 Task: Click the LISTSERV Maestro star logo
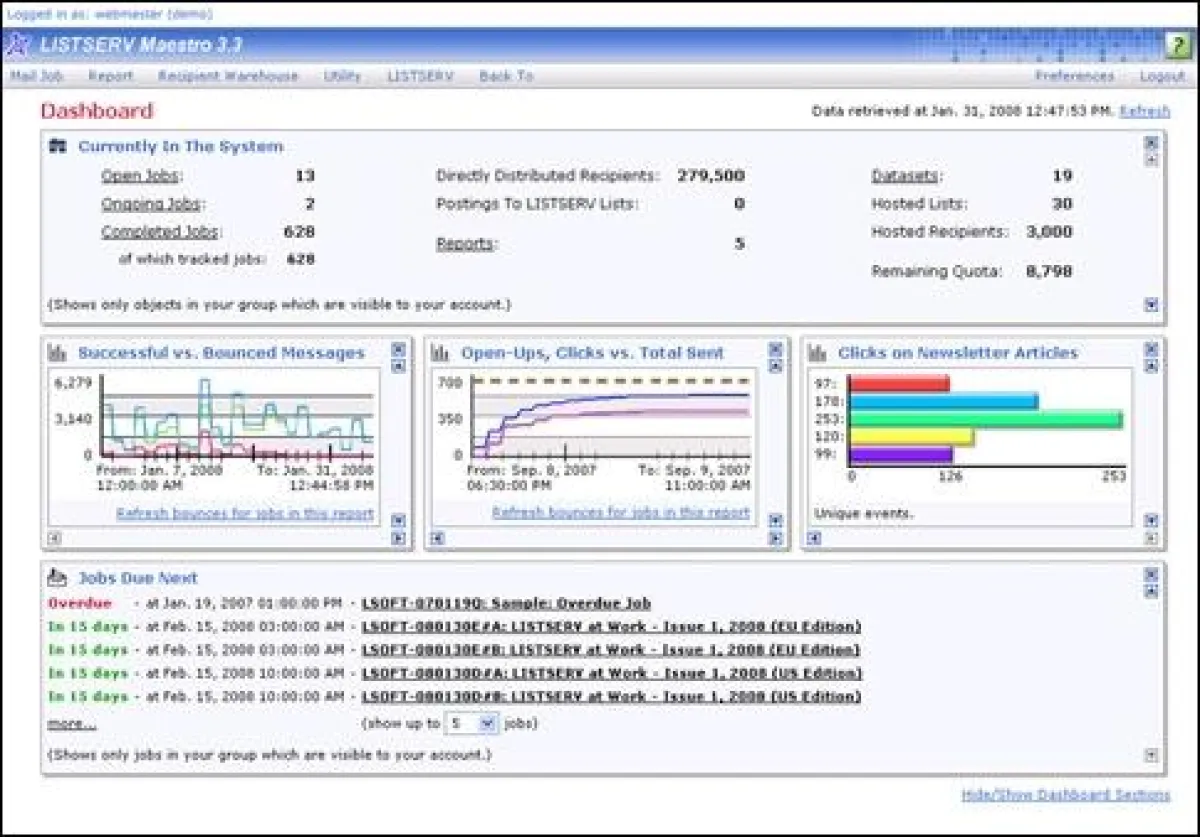pos(19,46)
